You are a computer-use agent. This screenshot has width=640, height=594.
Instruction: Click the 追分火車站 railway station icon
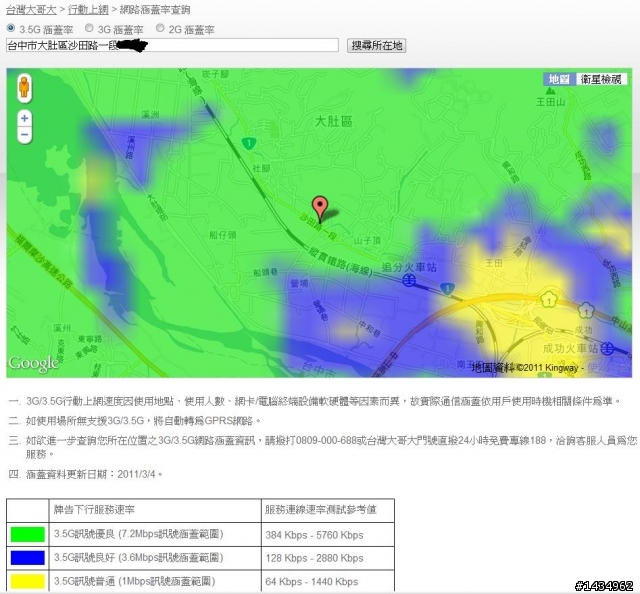[x=409, y=280]
